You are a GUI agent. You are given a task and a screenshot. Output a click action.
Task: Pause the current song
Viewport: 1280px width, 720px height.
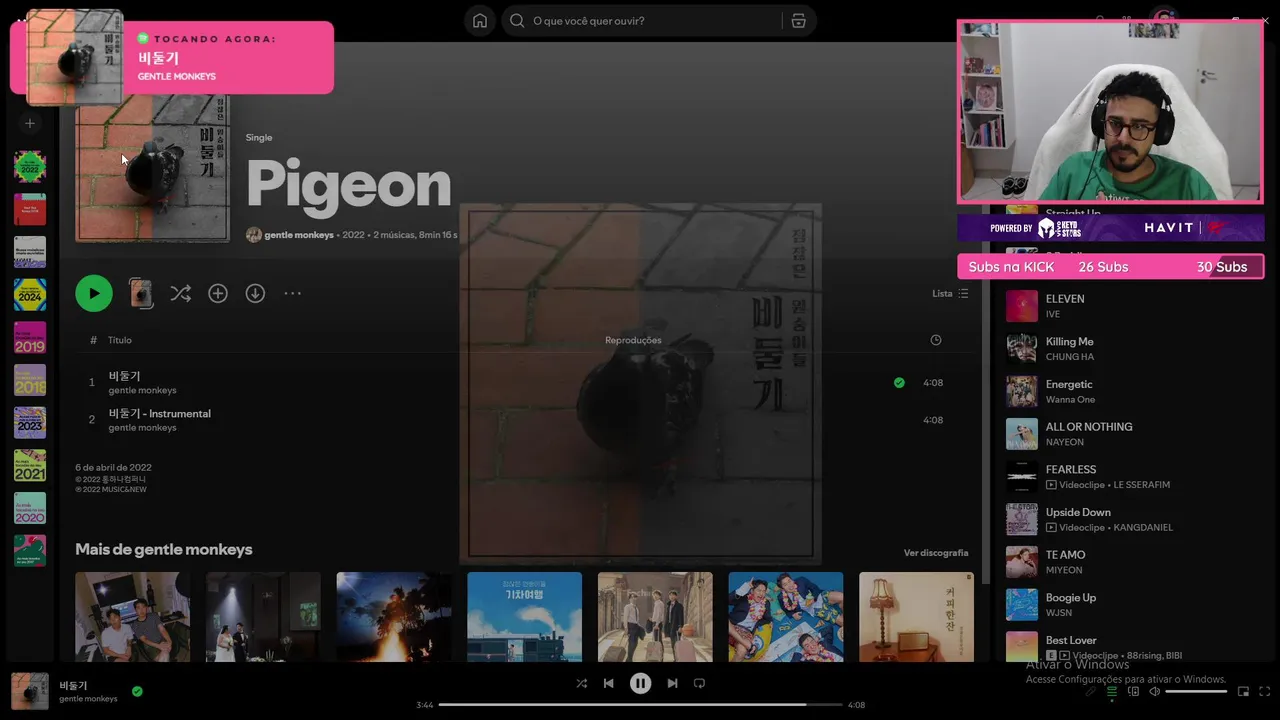tap(640, 683)
